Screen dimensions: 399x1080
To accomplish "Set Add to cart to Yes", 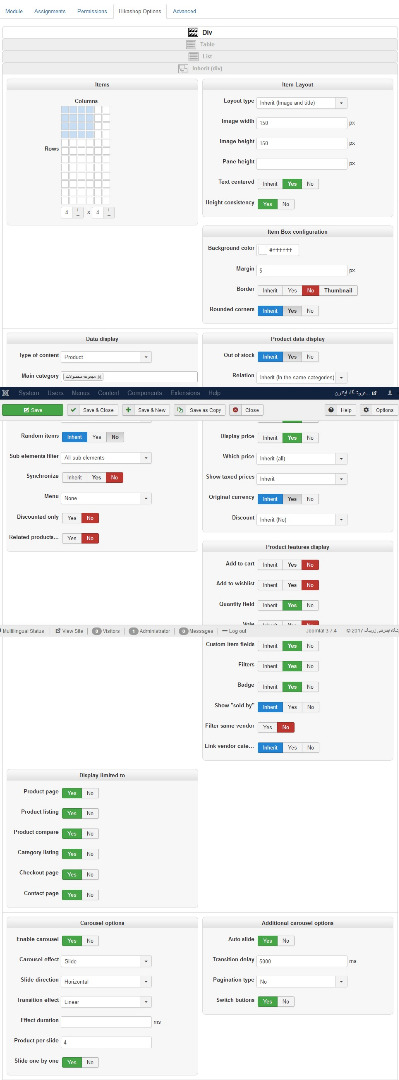I will [293, 565].
